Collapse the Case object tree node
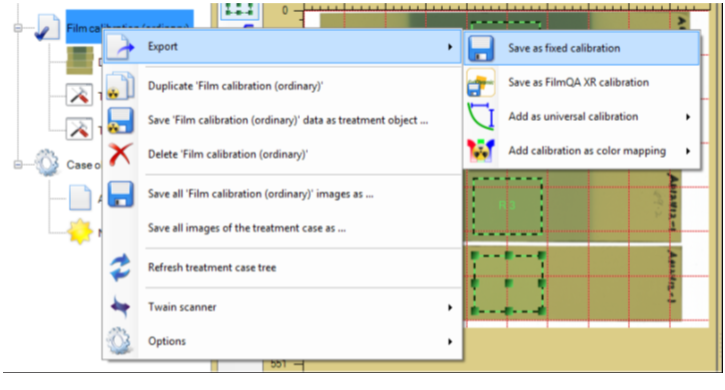Image resolution: width=725 pixels, height=390 pixels. [18, 165]
